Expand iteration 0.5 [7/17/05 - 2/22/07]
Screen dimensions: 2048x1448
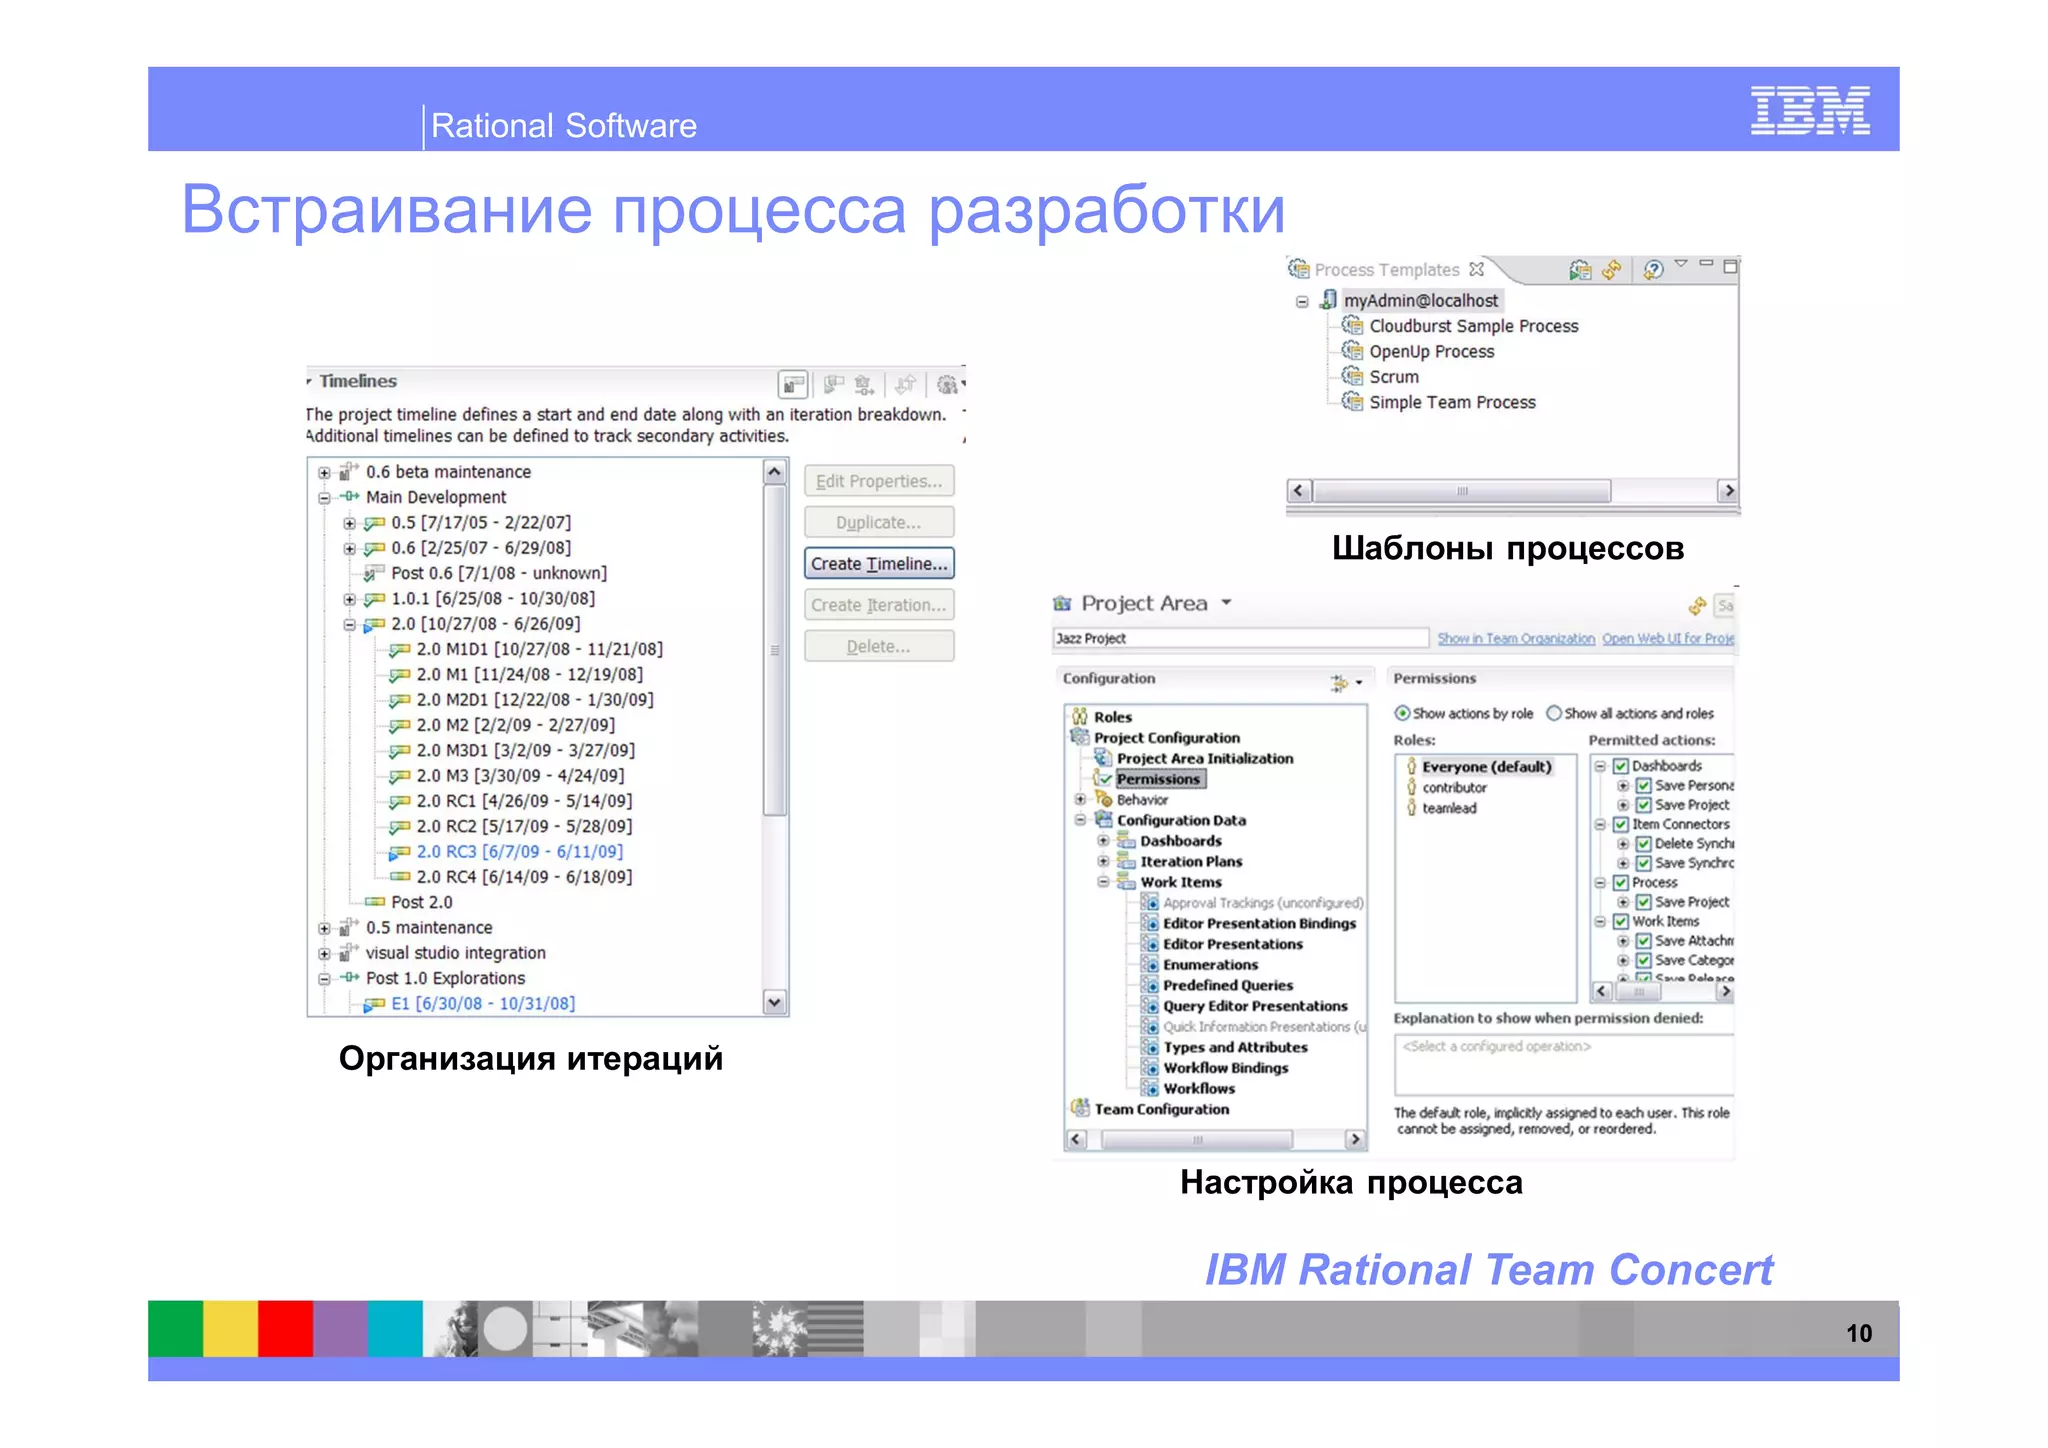(349, 523)
